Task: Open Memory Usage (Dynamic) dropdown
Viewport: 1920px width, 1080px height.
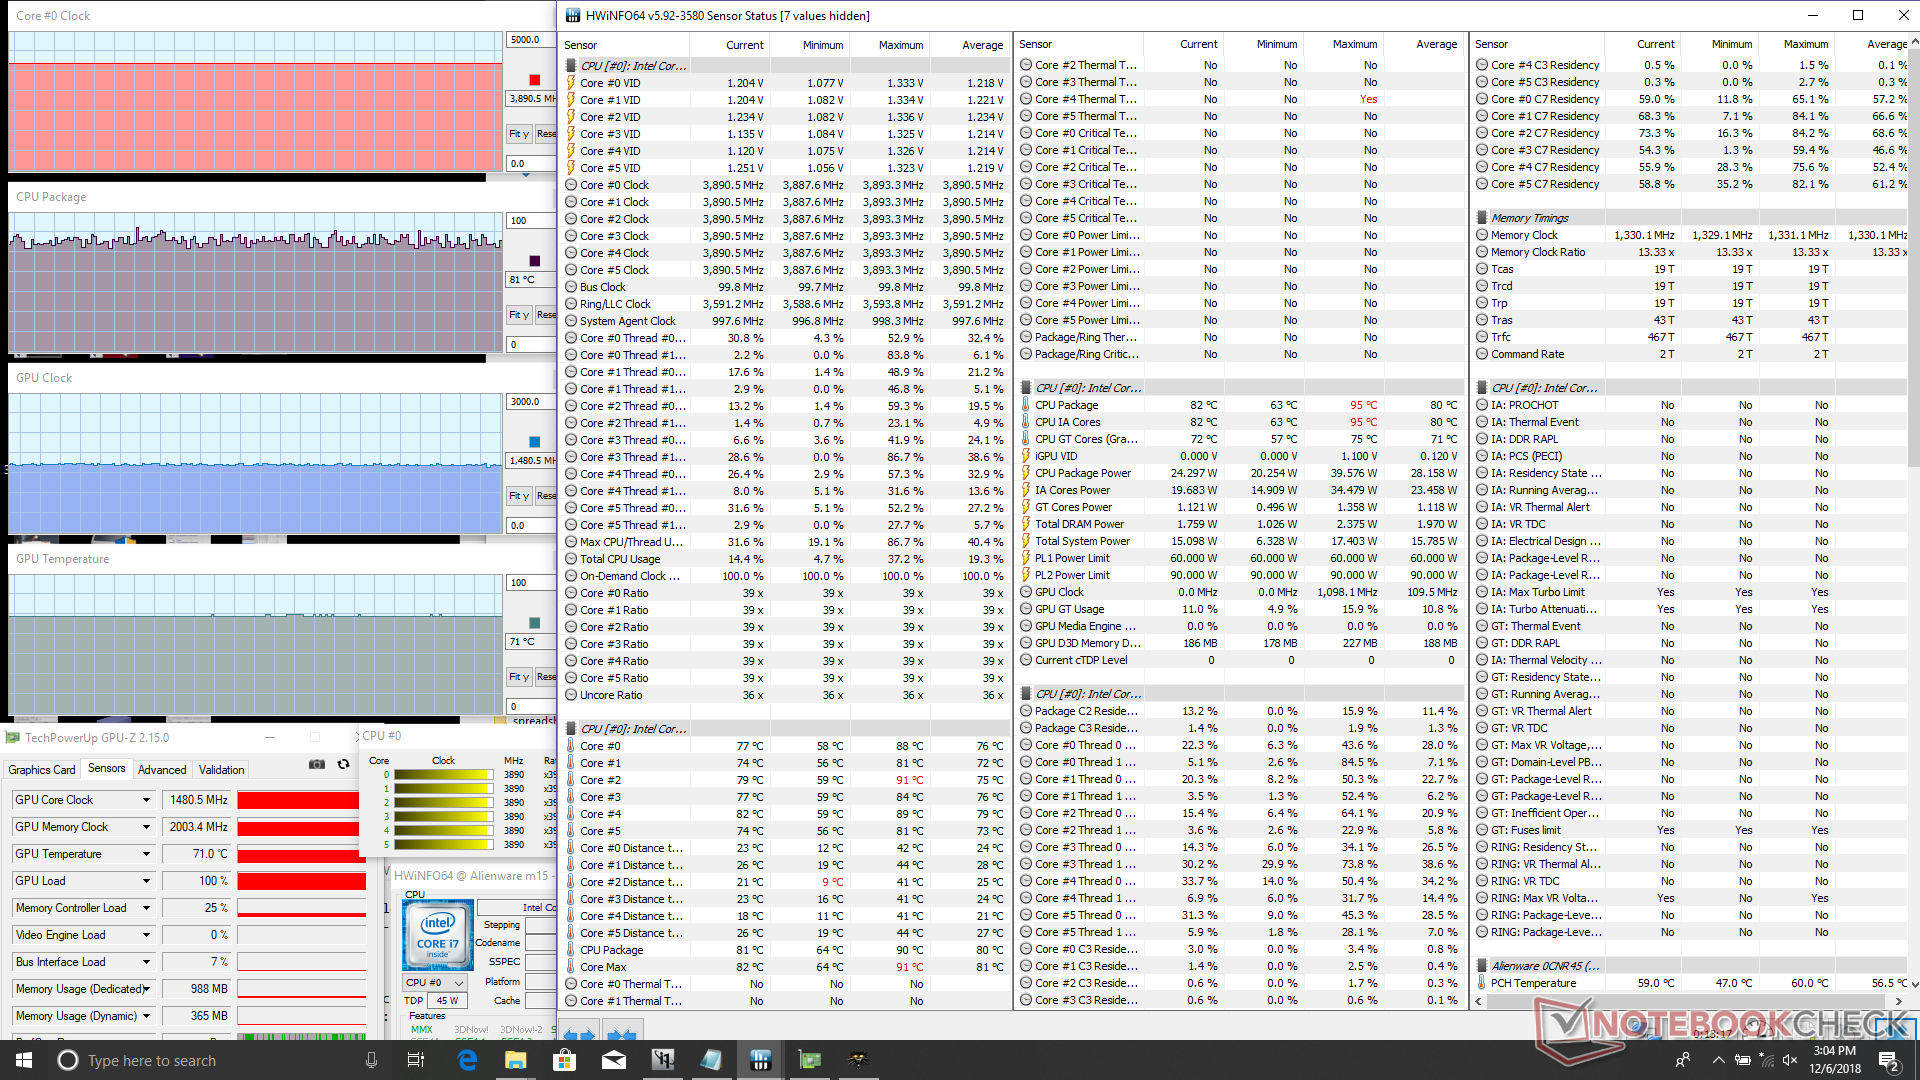Action: tap(146, 1016)
